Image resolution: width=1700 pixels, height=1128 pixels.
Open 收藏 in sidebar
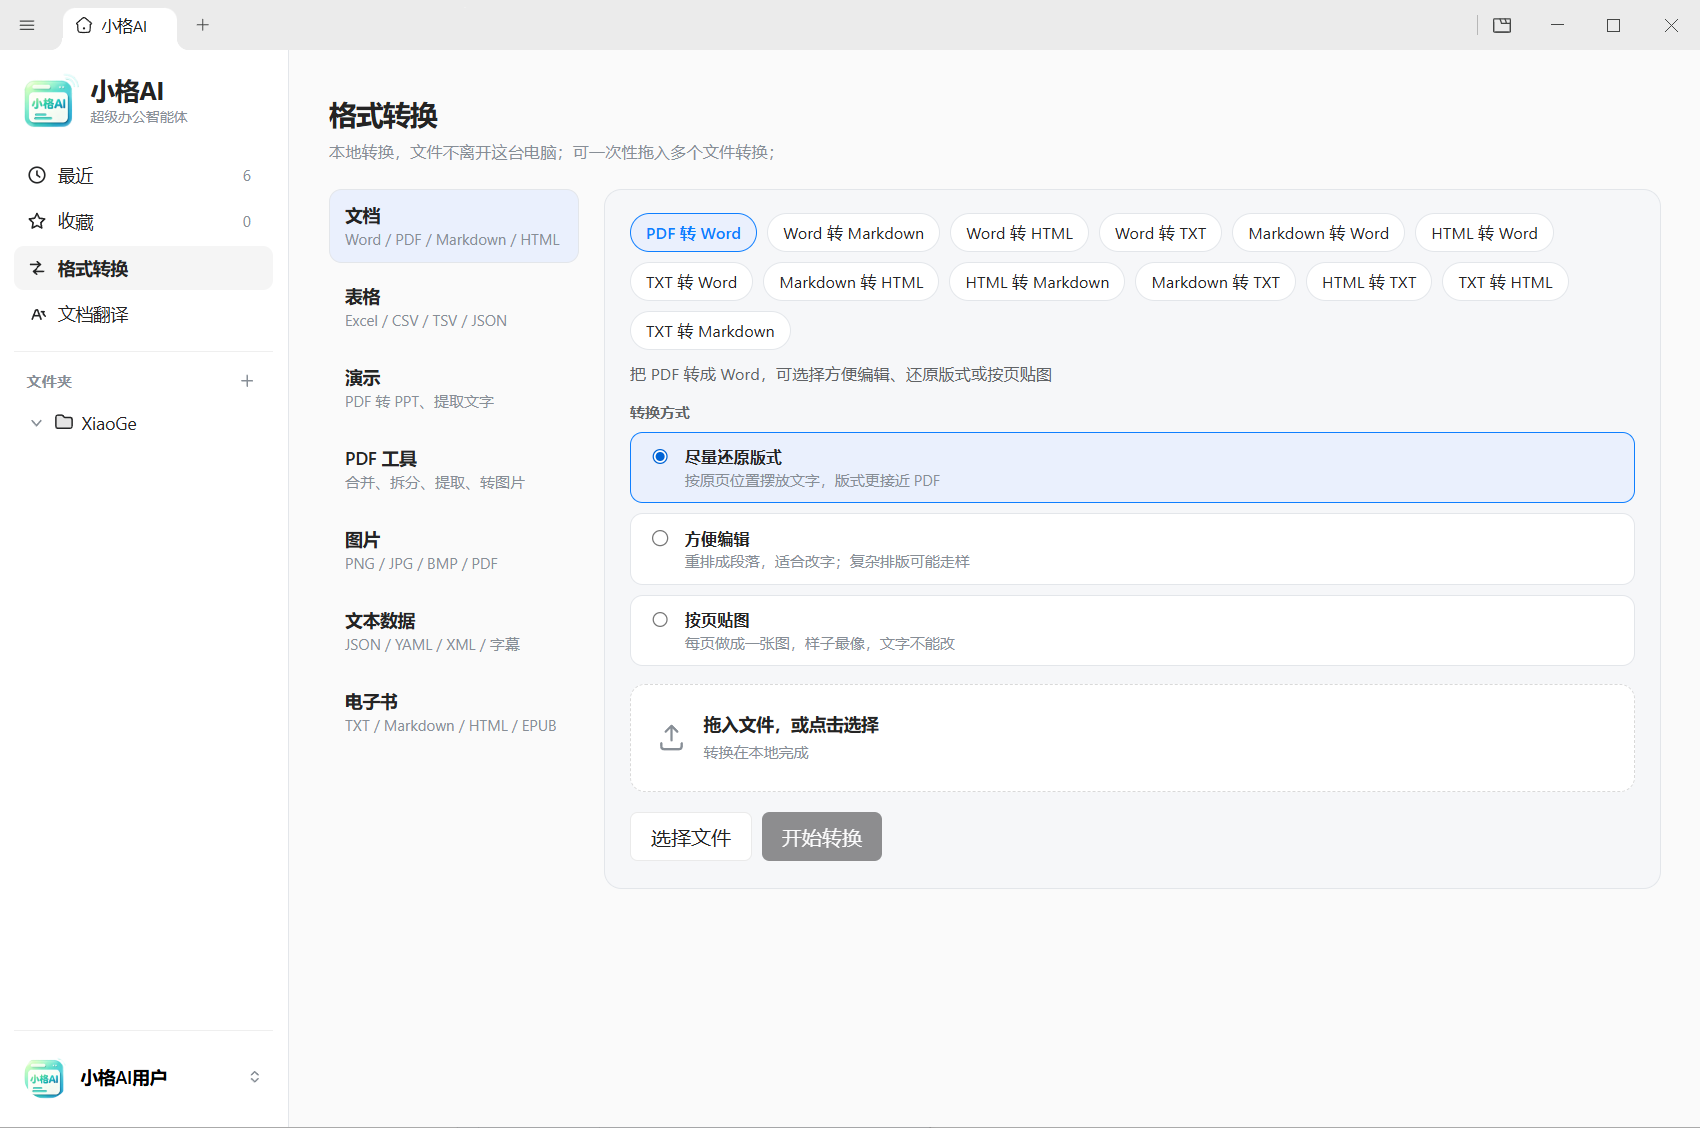pos(144,221)
